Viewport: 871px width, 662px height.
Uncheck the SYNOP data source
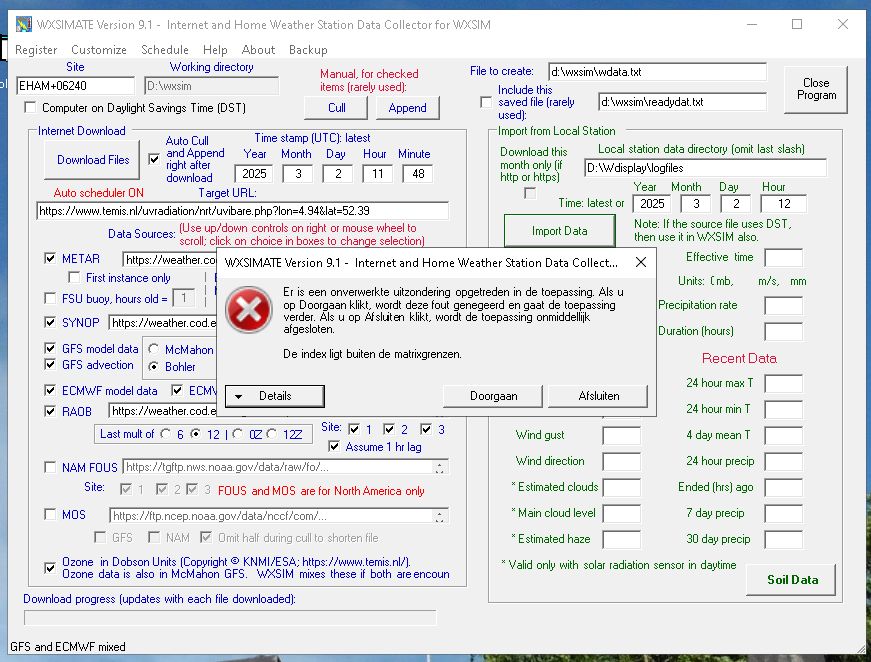pos(50,322)
